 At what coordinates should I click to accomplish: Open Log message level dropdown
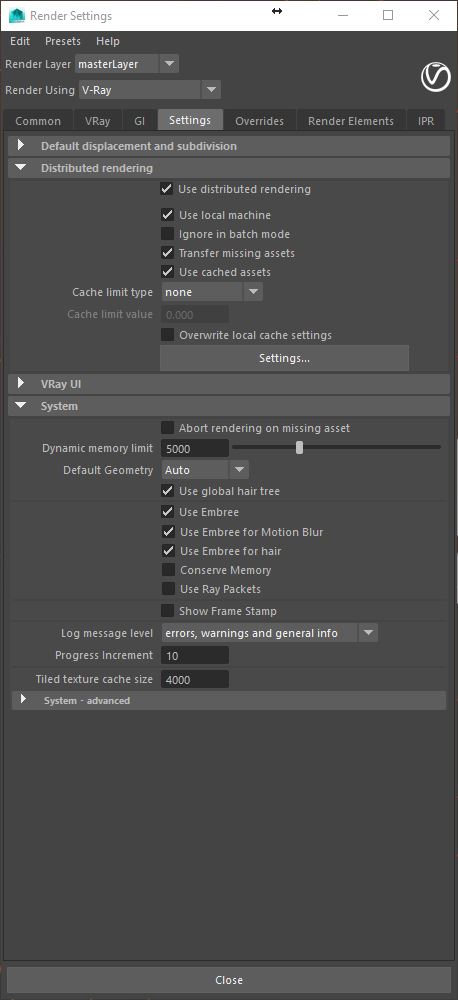pos(269,633)
